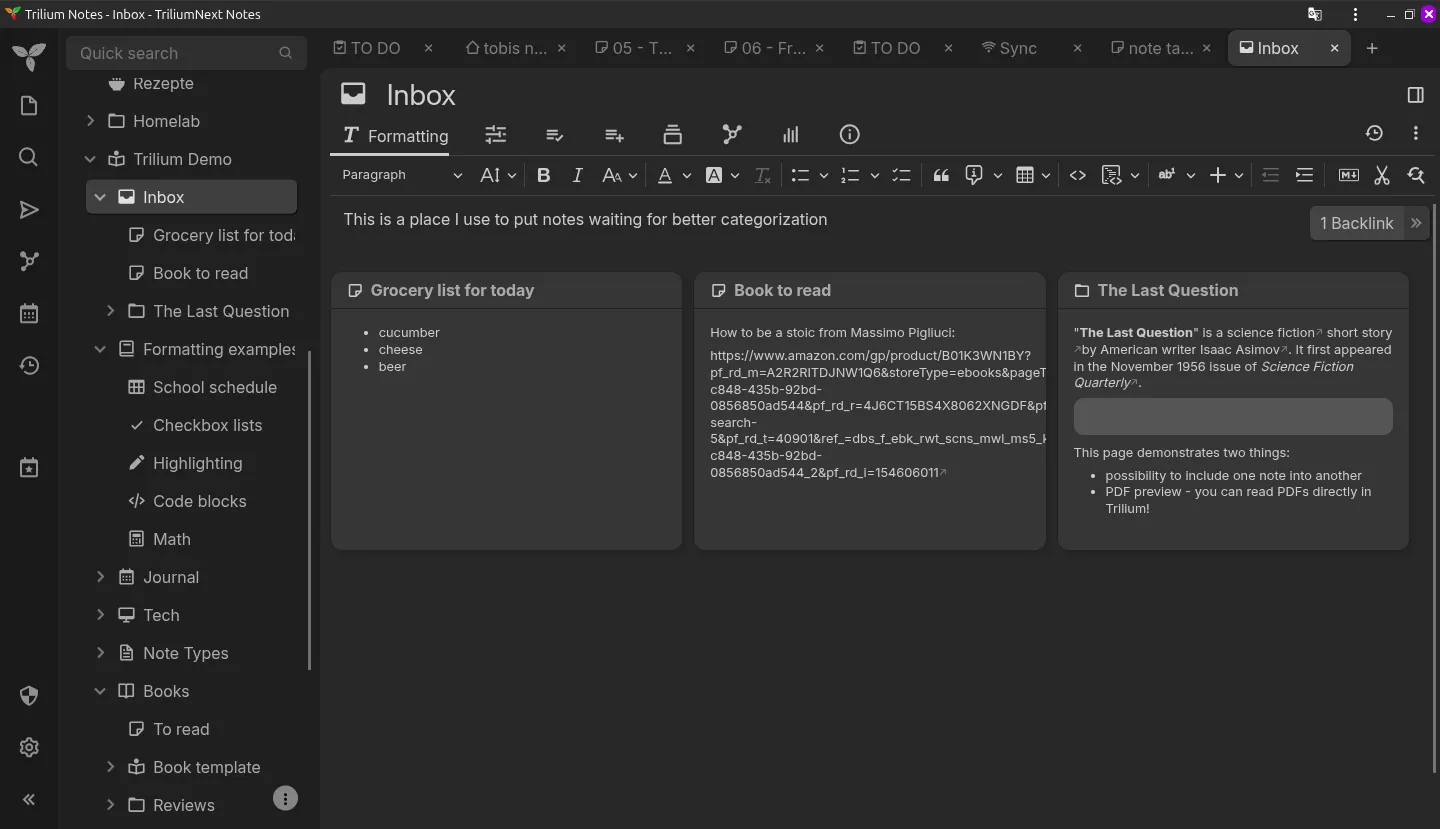Toggle the right sidebar panel
Viewport: 1440px width, 829px height.
coord(1415,95)
